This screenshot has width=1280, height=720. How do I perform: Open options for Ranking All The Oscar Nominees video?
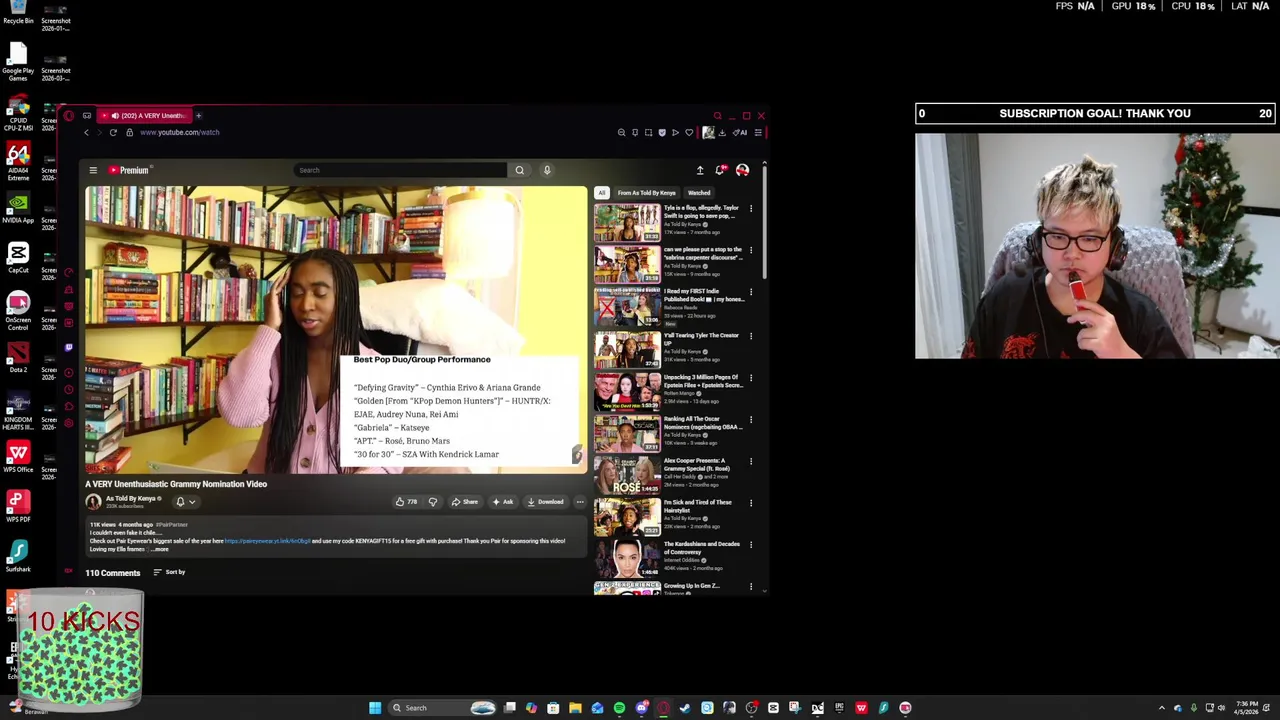(751, 419)
